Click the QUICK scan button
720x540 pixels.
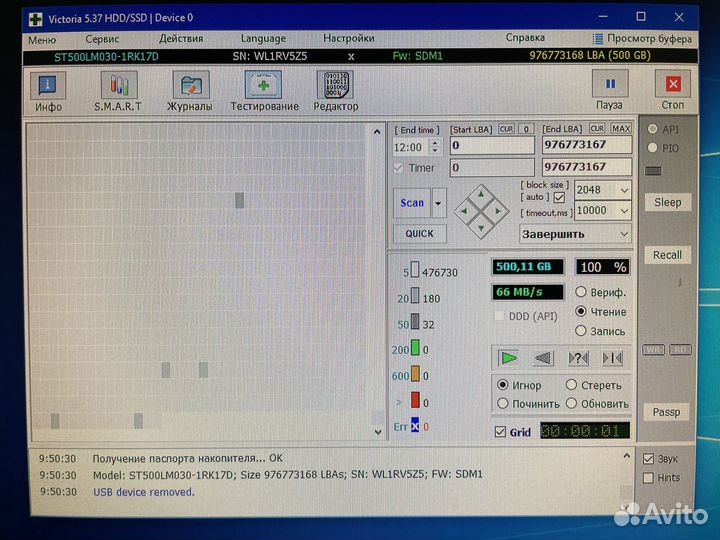coord(419,233)
